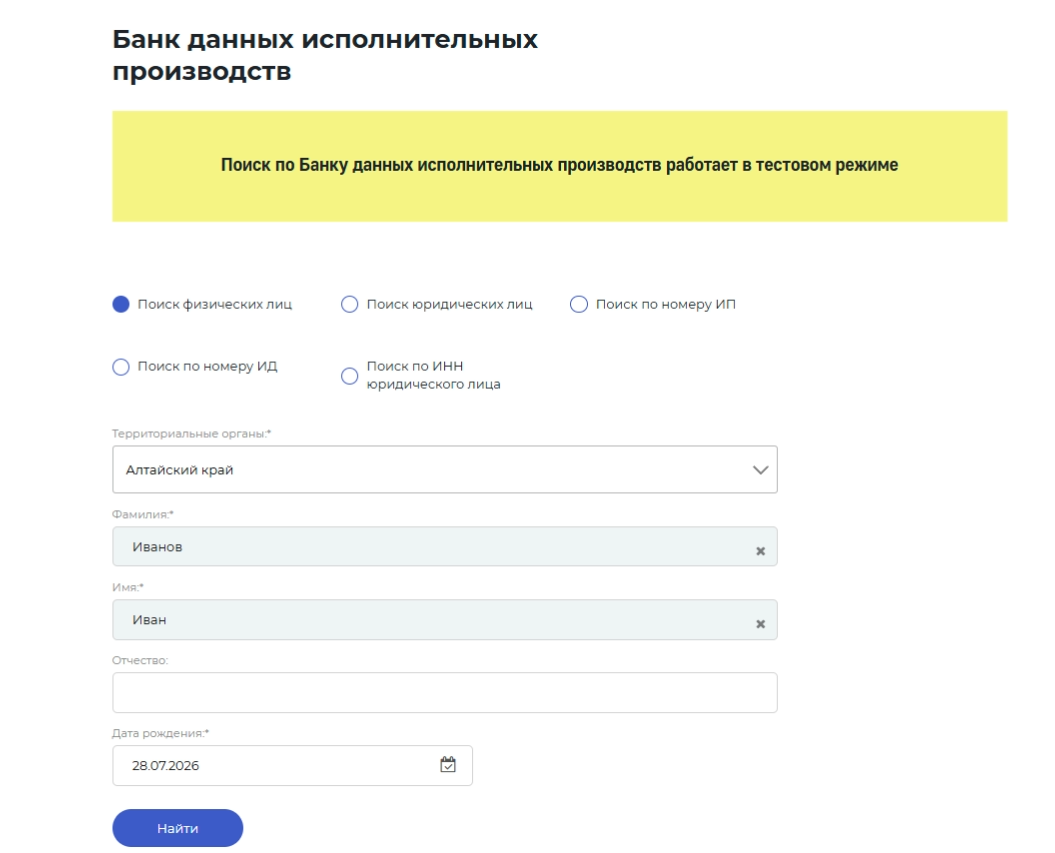Click the Территориальные органы field label
The height and width of the screenshot is (853, 1055).
pos(192,434)
